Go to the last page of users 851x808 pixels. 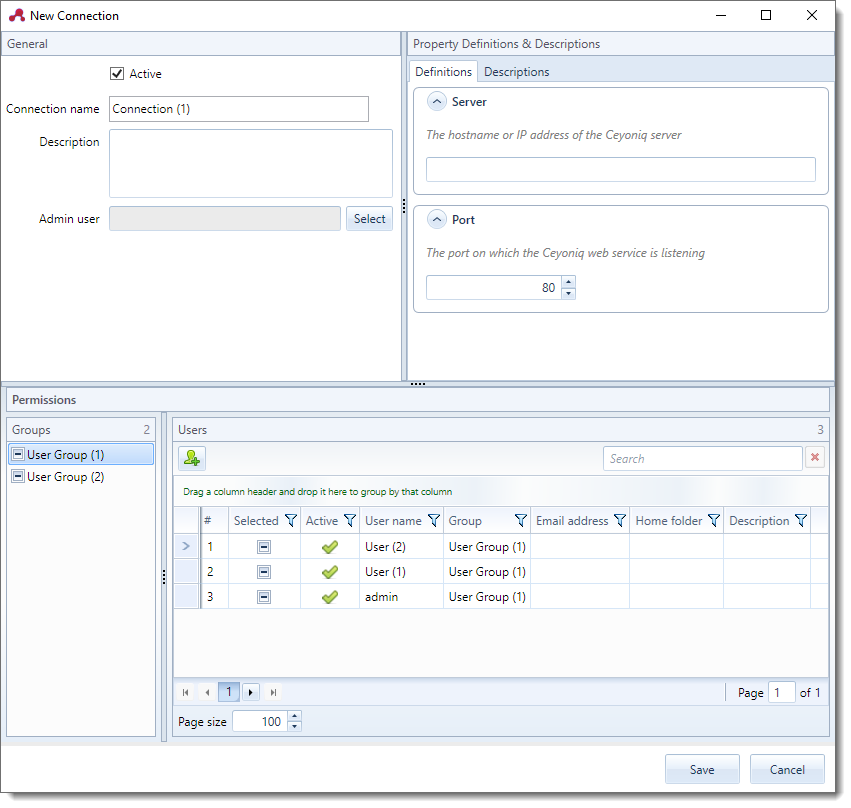[x=273, y=692]
